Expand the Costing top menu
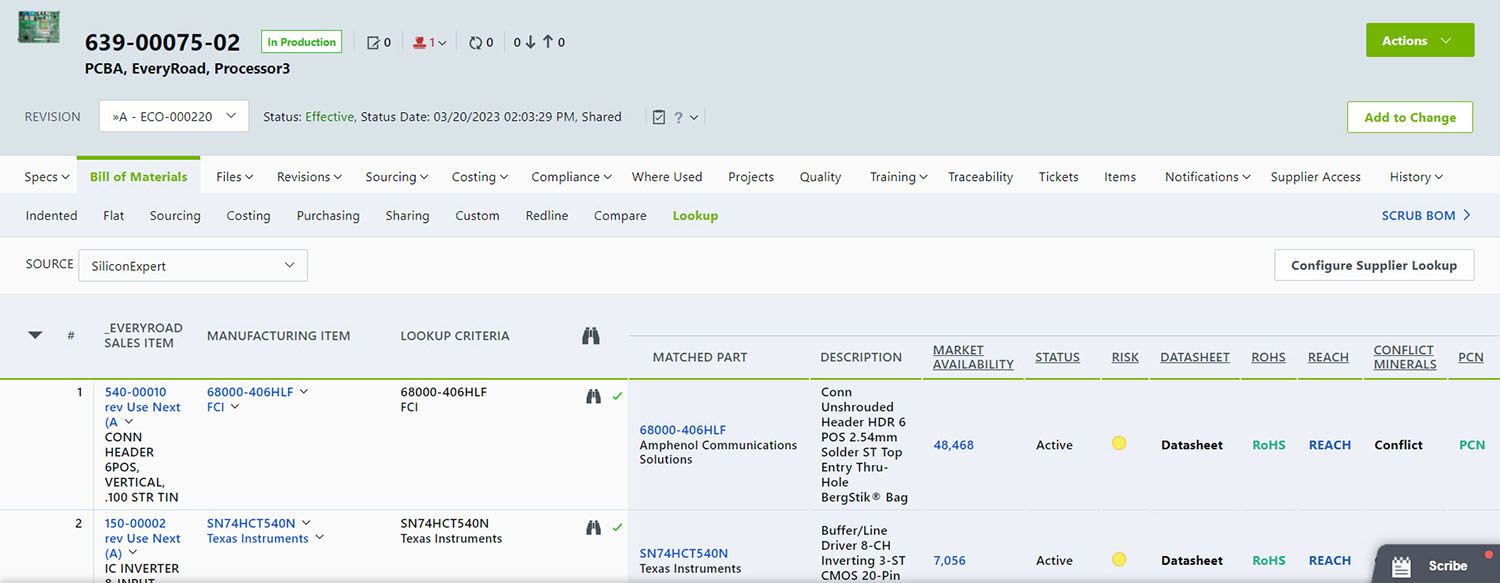 pyautogui.click(x=480, y=177)
